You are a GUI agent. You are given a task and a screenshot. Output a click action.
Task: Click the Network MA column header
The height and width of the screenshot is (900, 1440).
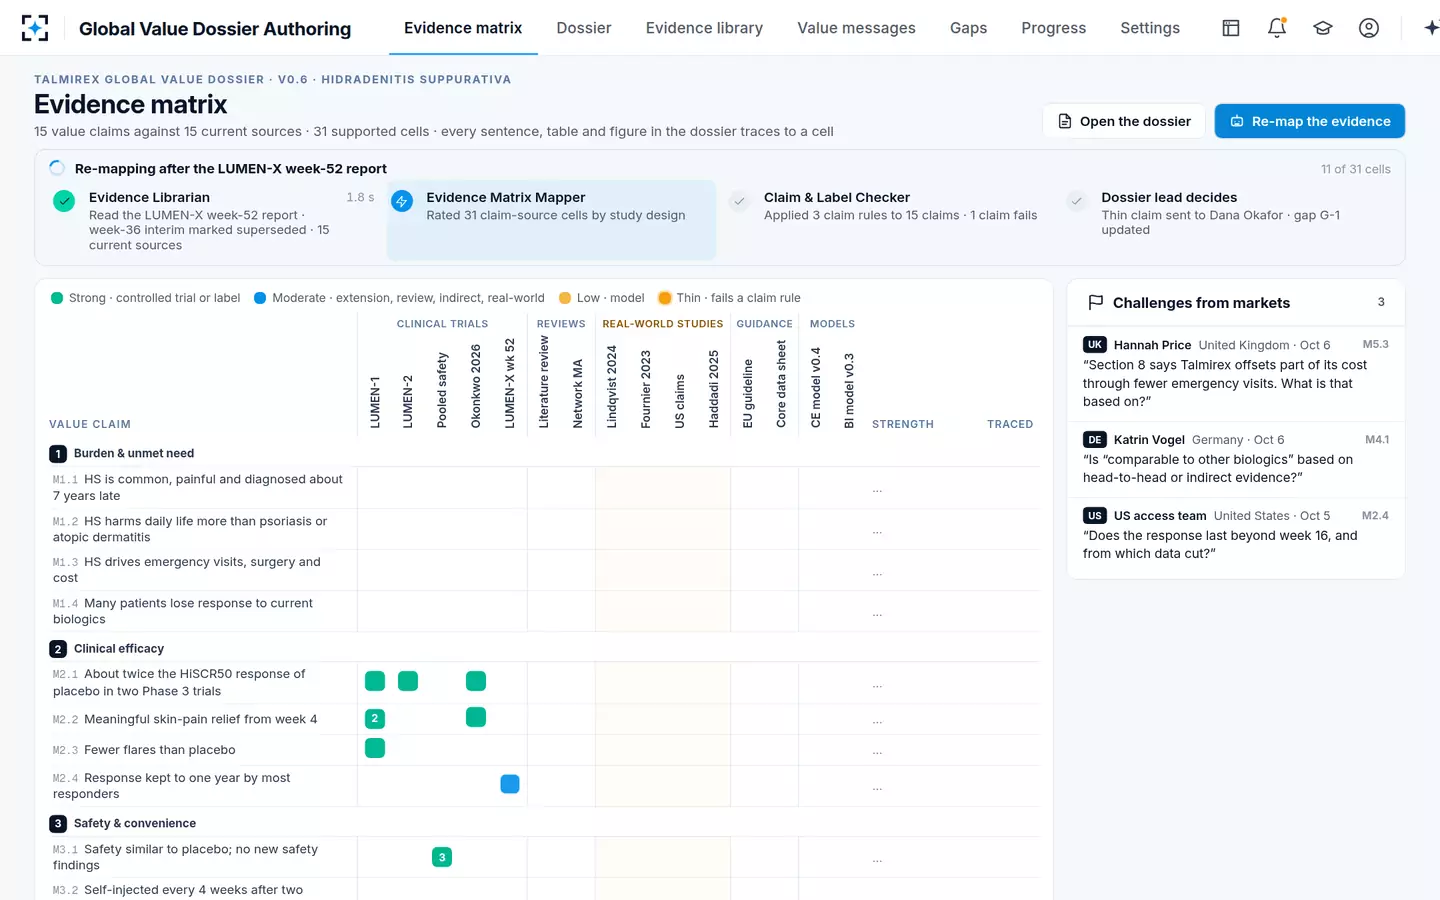(x=578, y=394)
